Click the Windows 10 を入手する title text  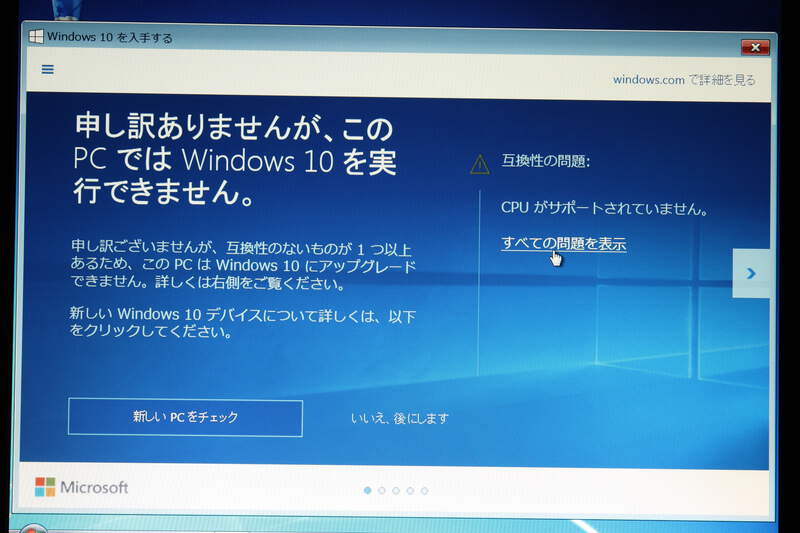(110, 37)
